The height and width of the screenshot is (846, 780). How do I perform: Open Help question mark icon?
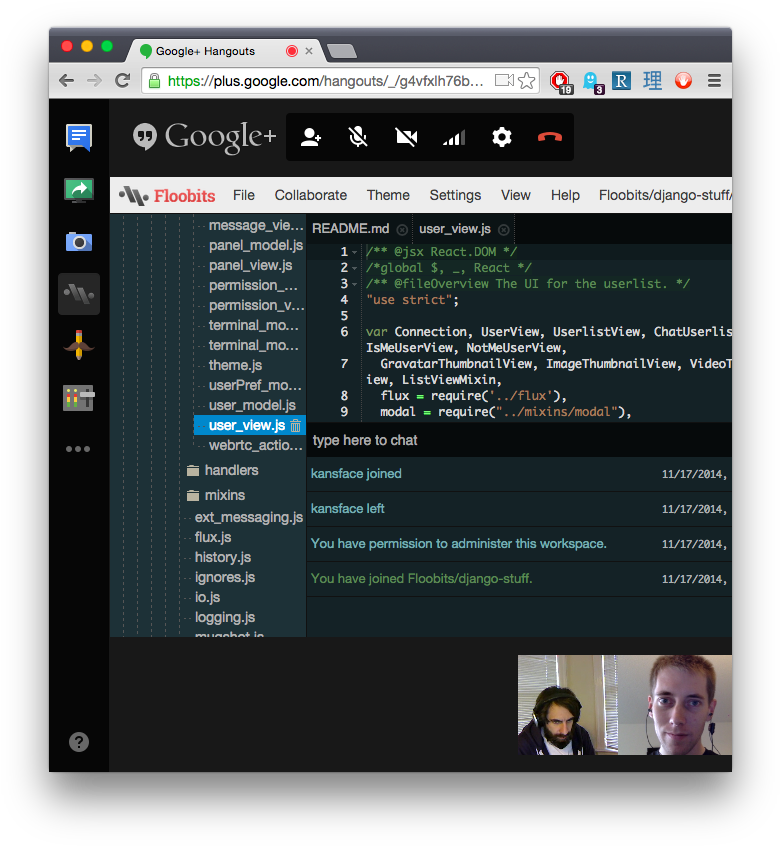click(x=79, y=742)
